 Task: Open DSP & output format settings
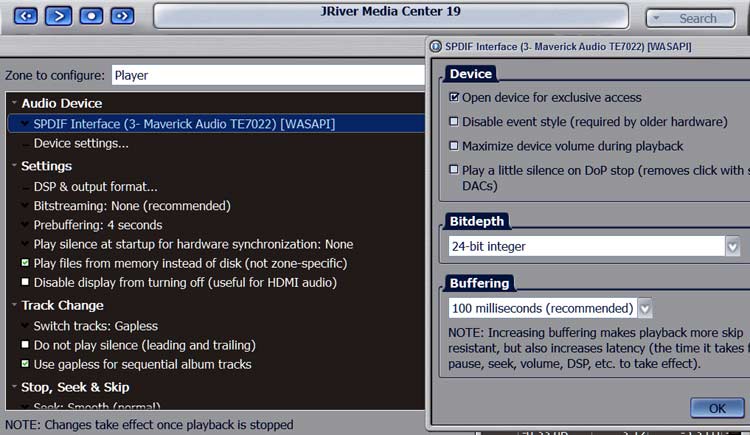point(95,187)
